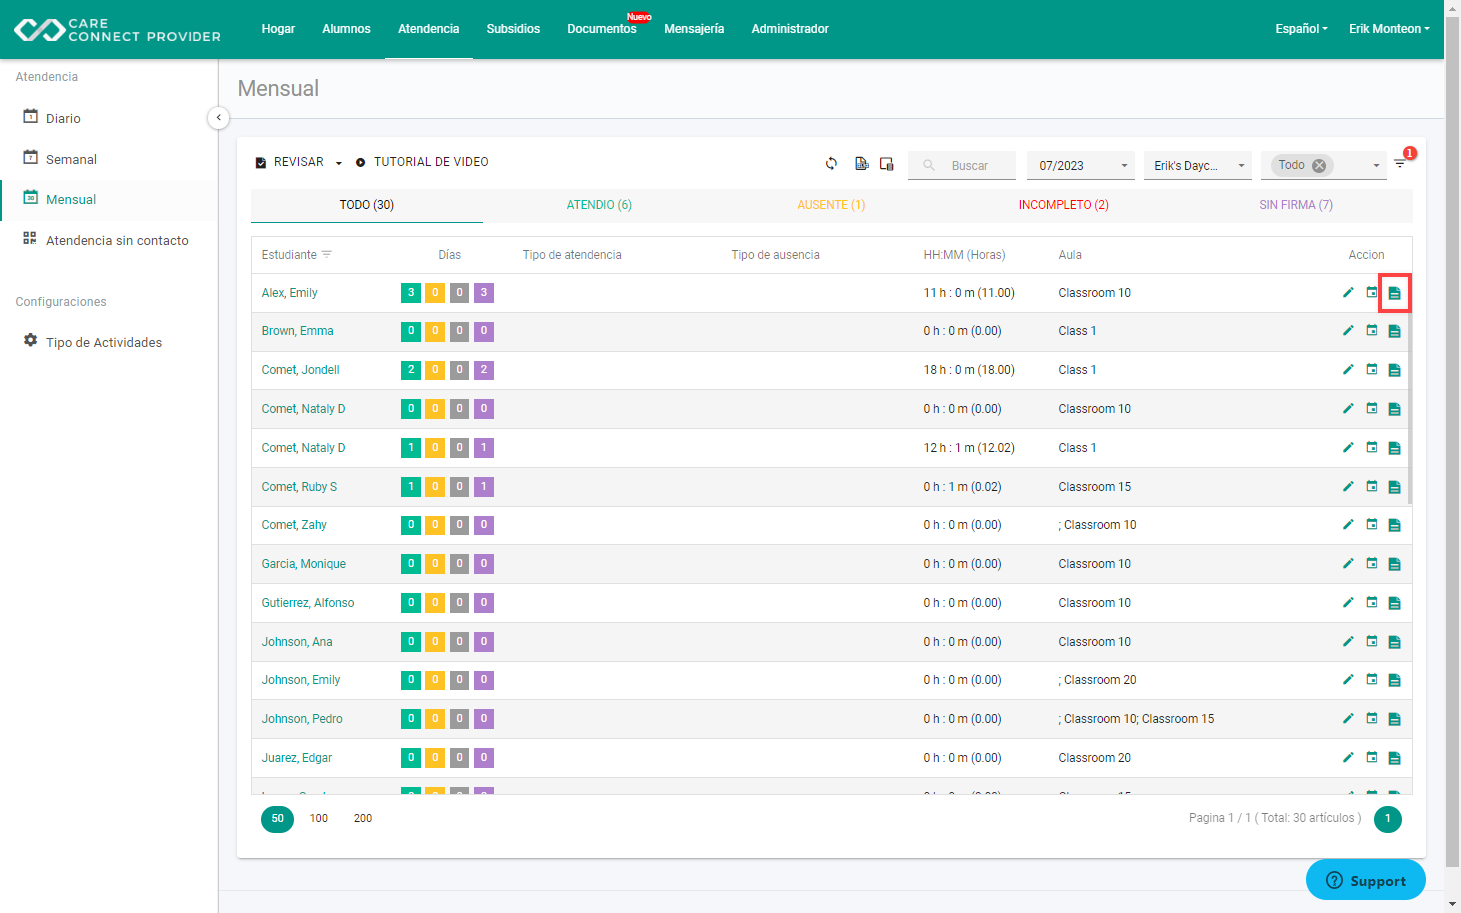Switch to the TODO (30) tab
Screen dimensions: 1461x913
pos(367,205)
